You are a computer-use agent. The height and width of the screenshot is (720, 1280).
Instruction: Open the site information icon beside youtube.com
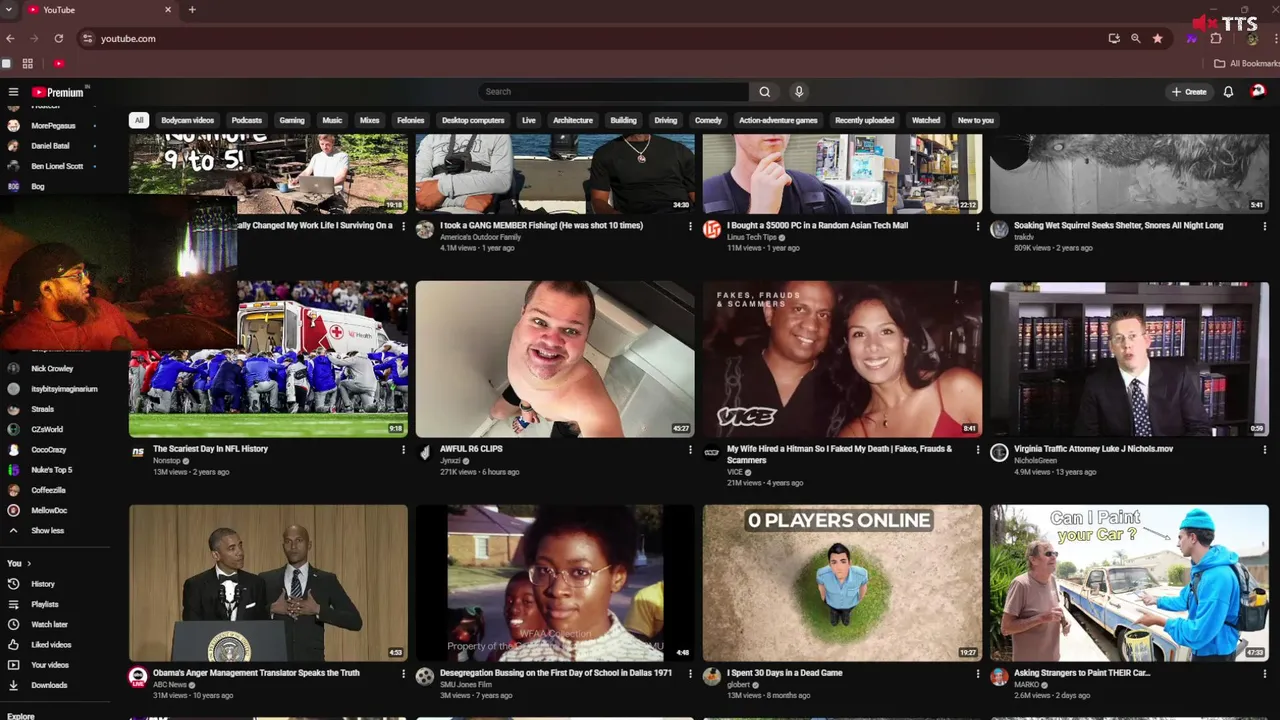point(88,38)
